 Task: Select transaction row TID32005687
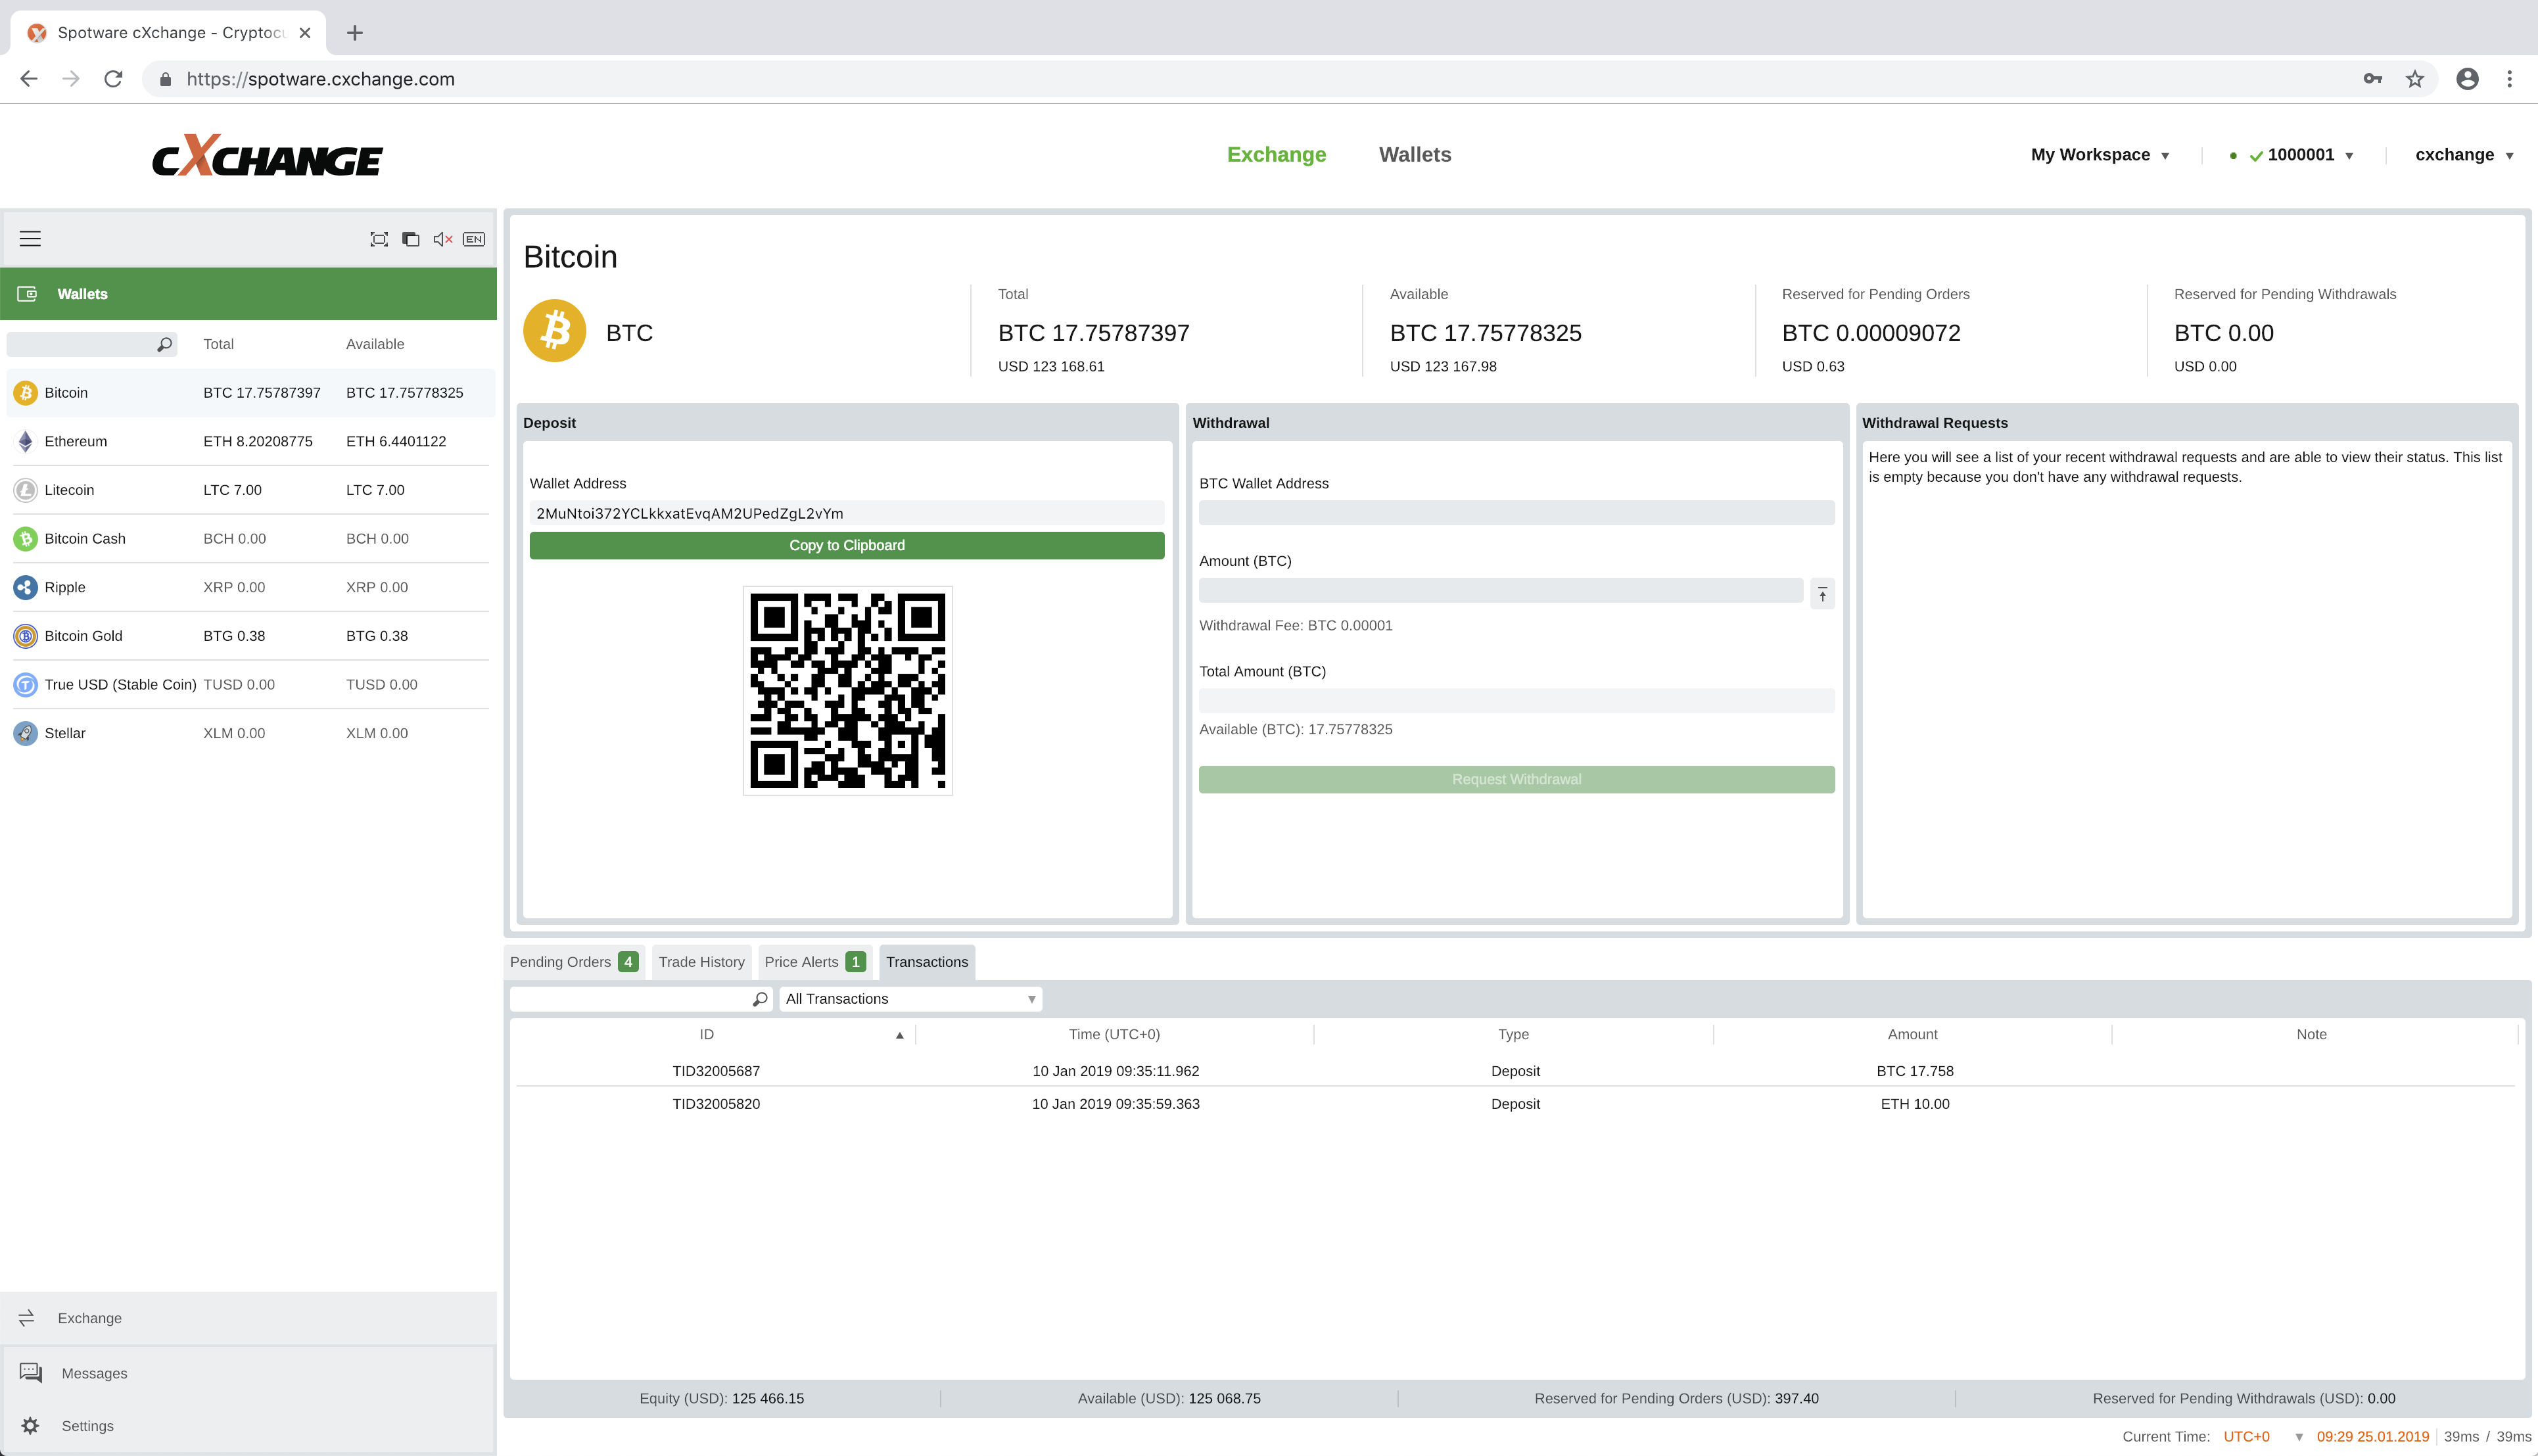(x=1515, y=1071)
